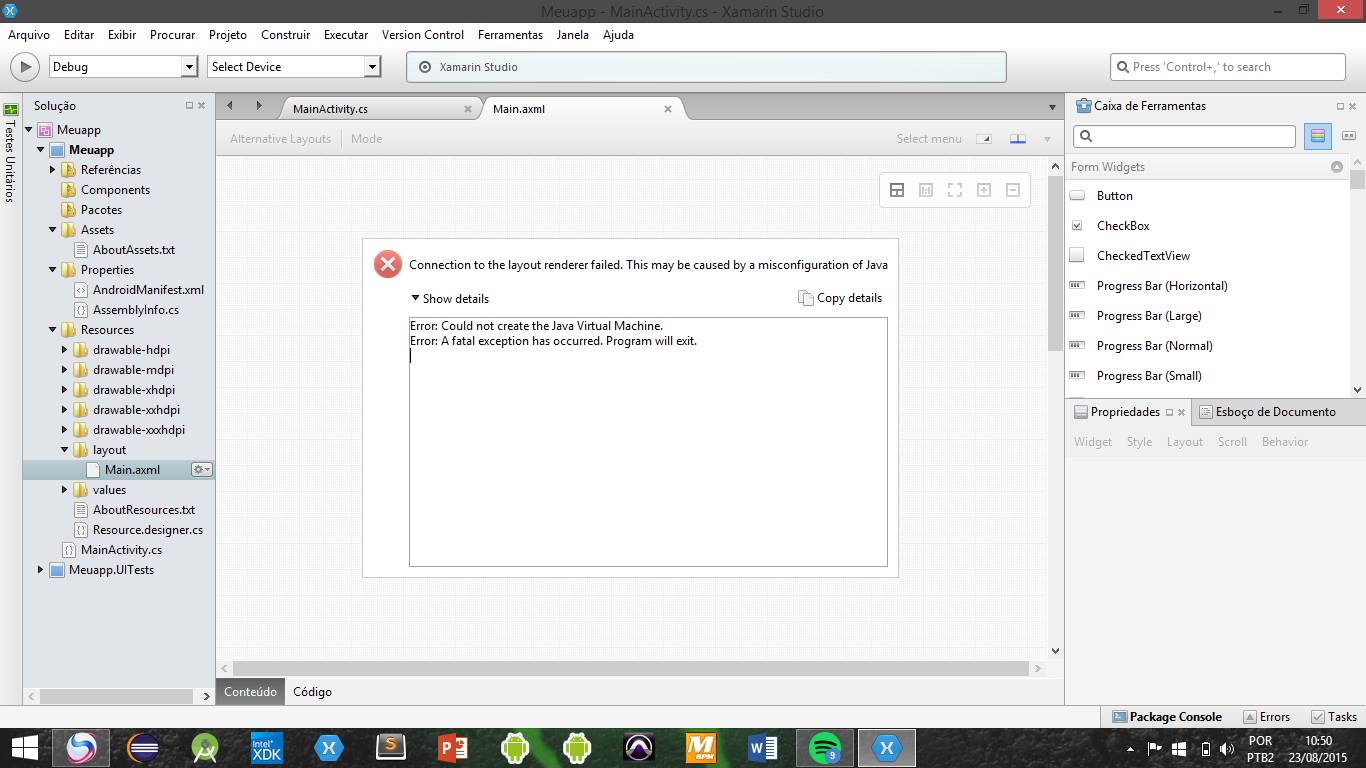Select Resource.designer.cs file
The height and width of the screenshot is (768, 1366).
tap(148, 530)
